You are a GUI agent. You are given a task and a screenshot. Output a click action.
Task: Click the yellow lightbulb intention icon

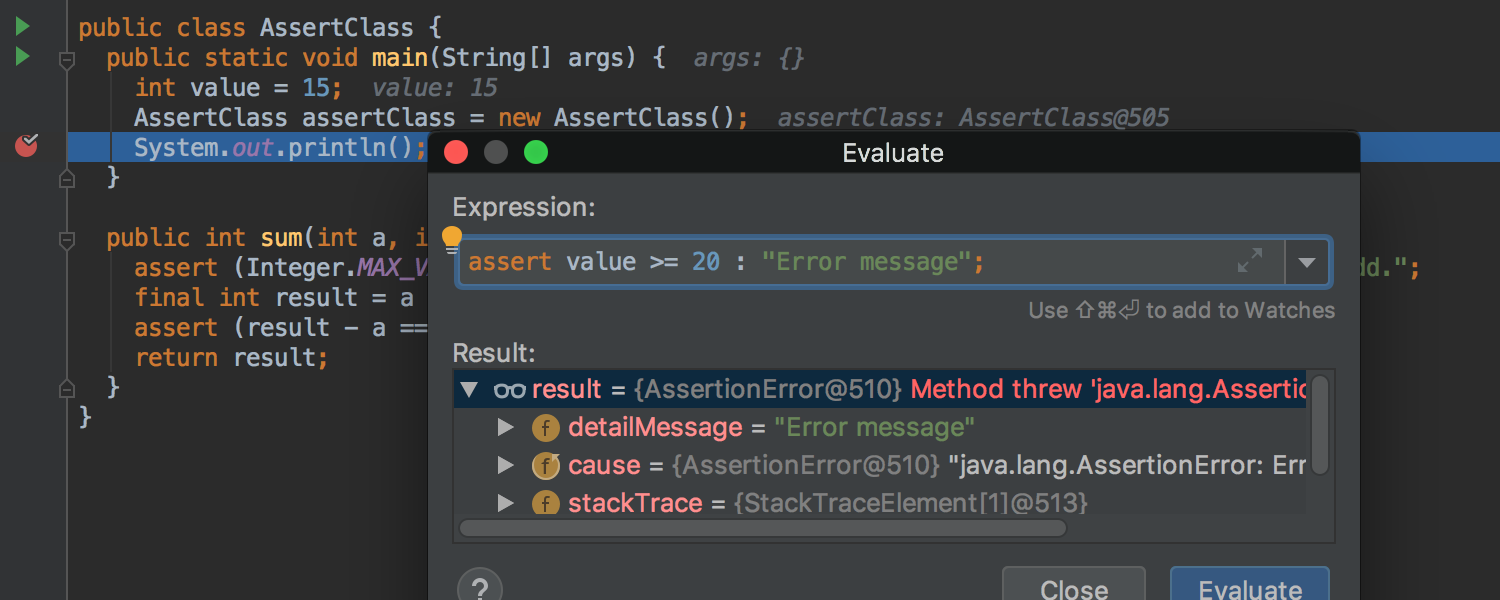tap(452, 238)
